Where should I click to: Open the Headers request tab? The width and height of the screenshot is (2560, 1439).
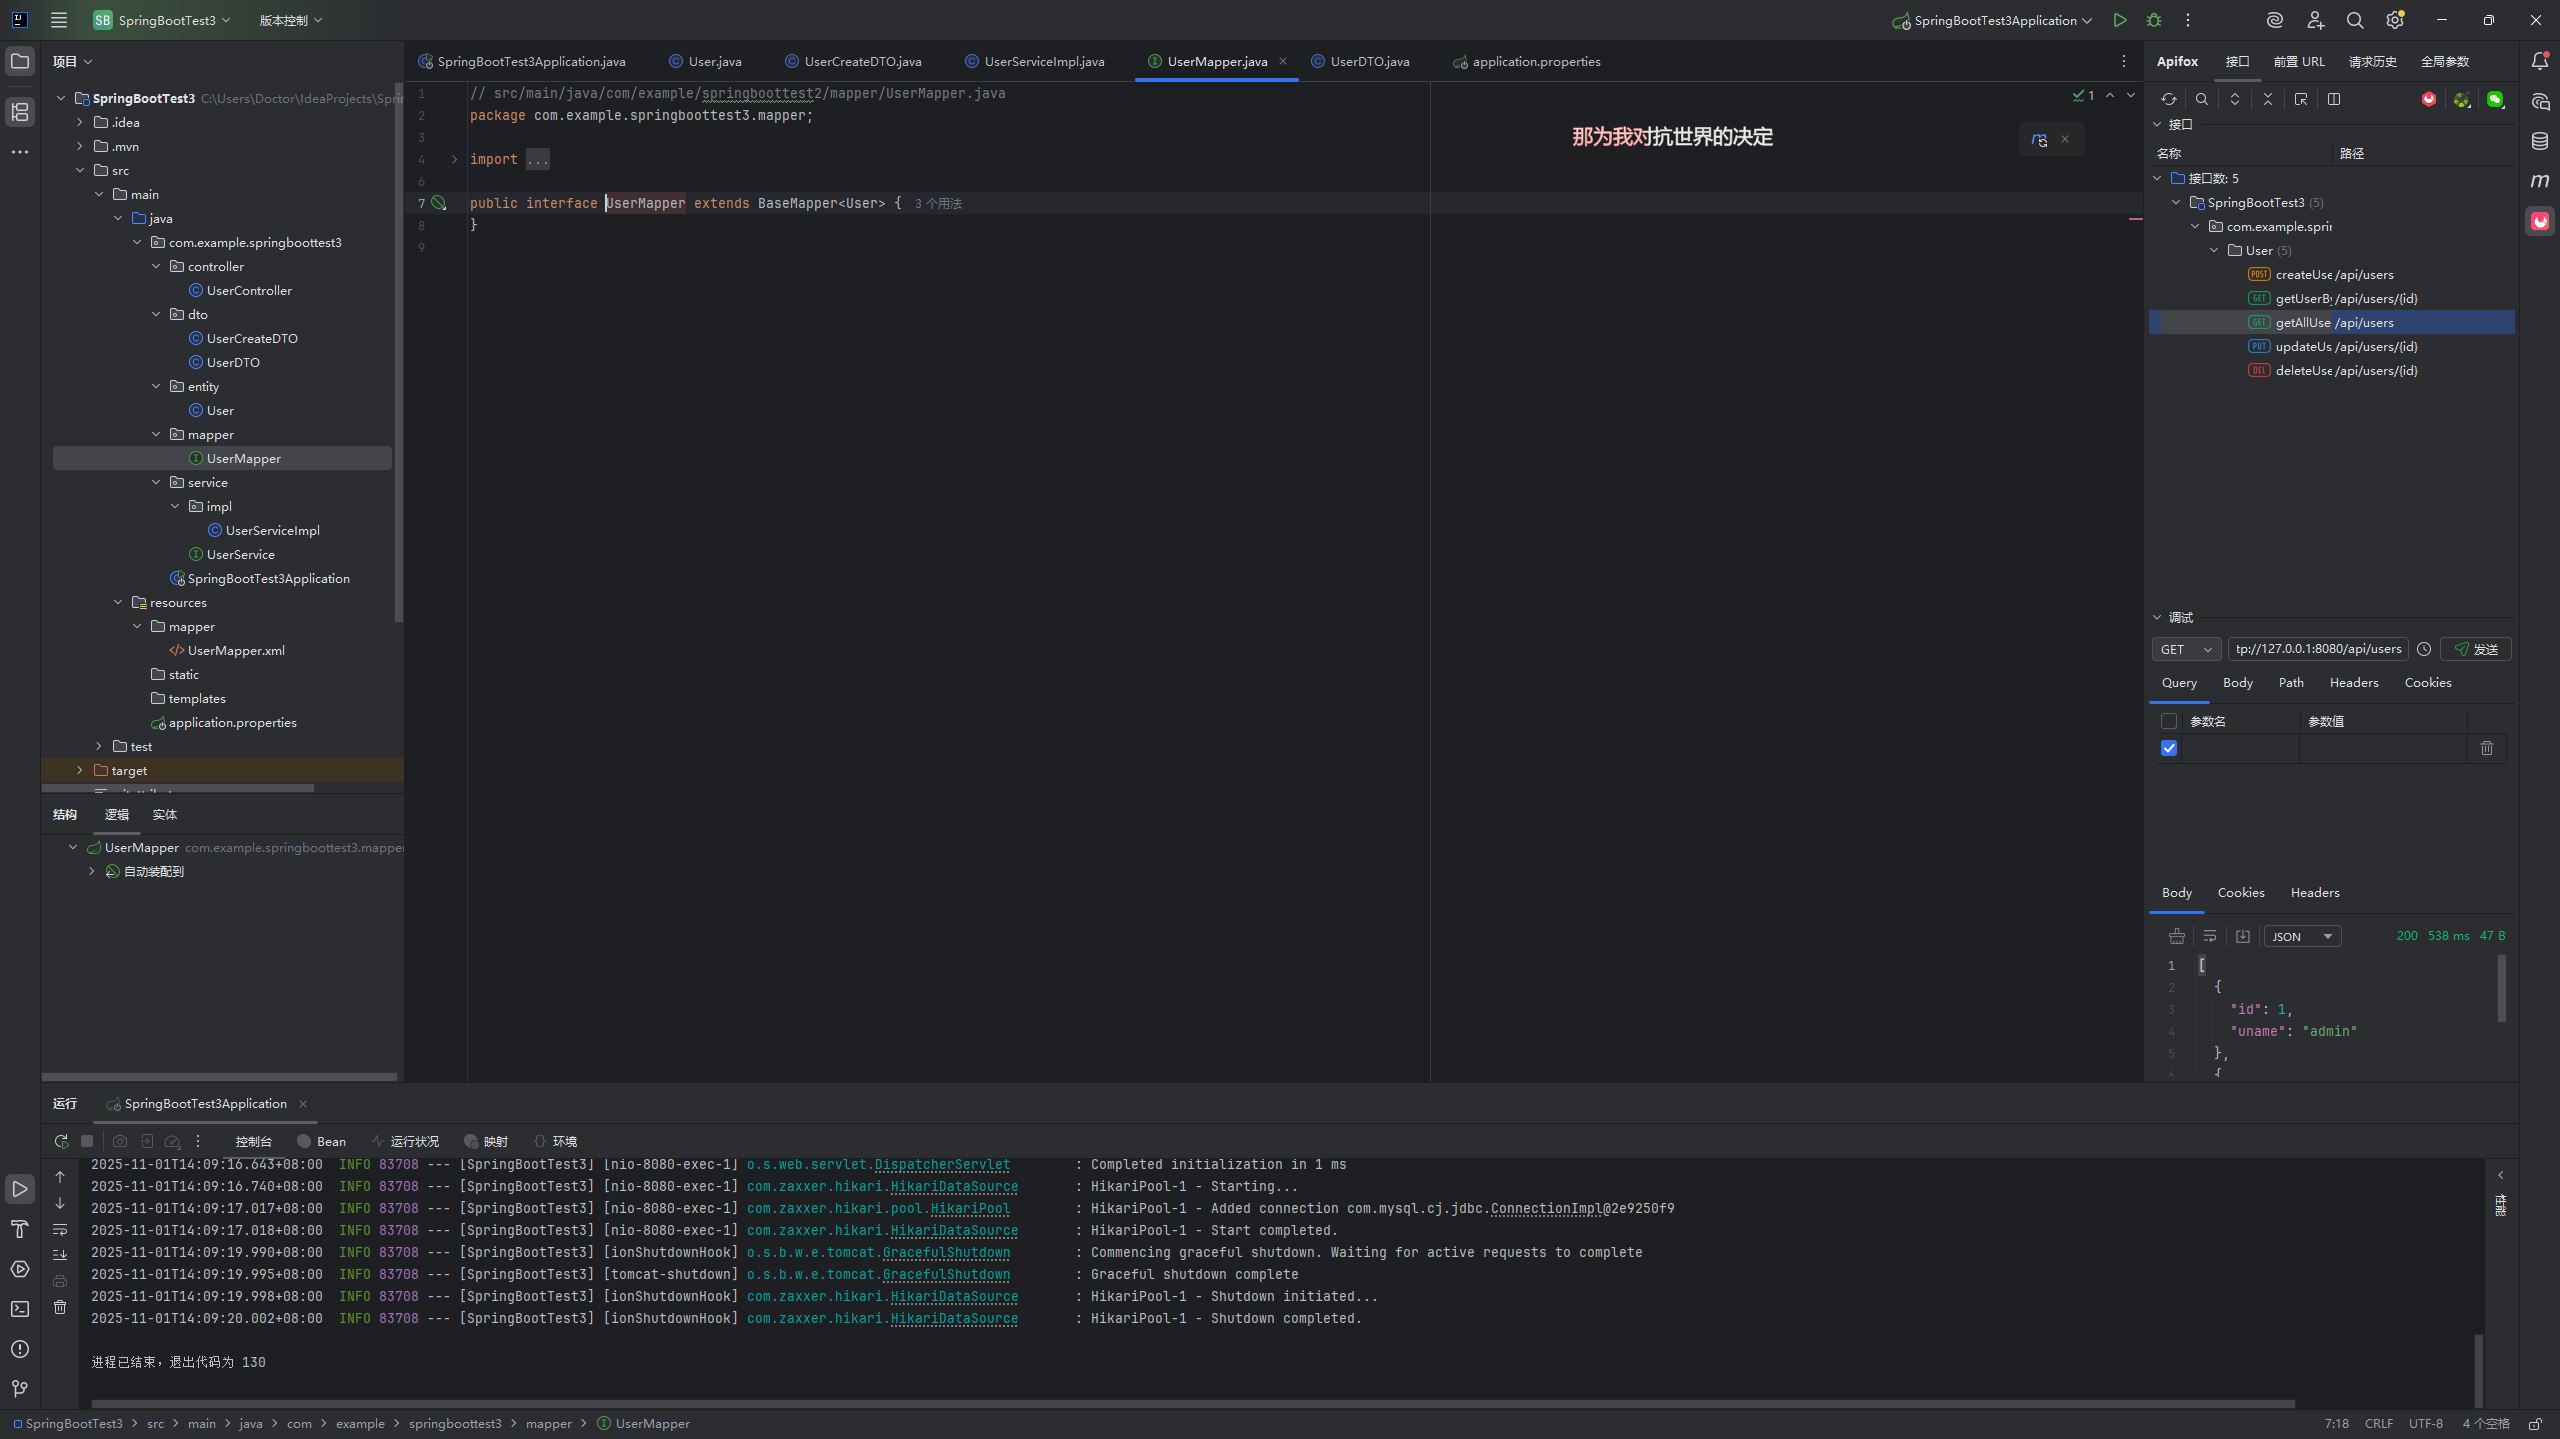tap(2353, 682)
